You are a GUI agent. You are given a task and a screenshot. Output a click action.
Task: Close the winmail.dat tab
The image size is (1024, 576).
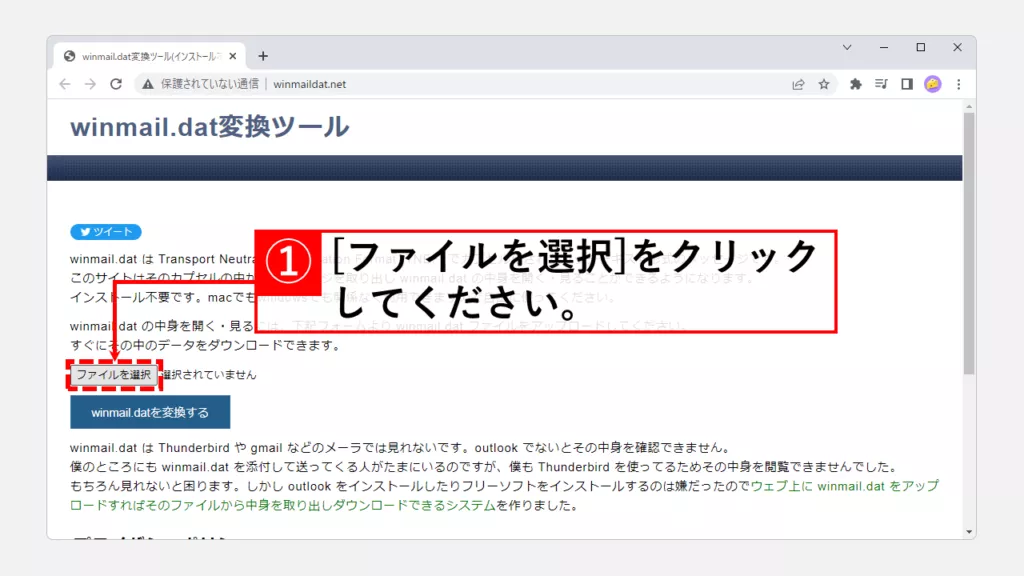pyautogui.click(x=232, y=56)
